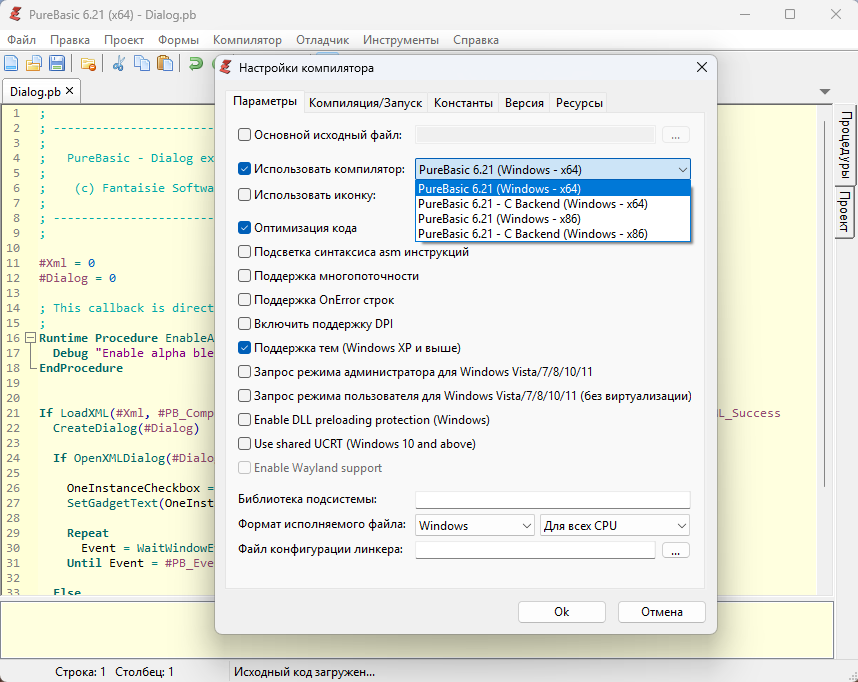Enable 'Поддержка OnError строк' checkbox
The width and height of the screenshot is (858, 682).
coord(245,300)
